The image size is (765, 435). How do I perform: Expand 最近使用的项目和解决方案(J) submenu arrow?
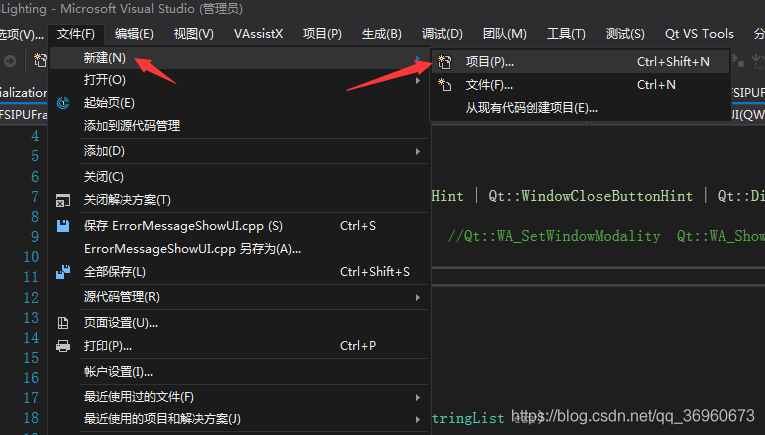point(418,419)
